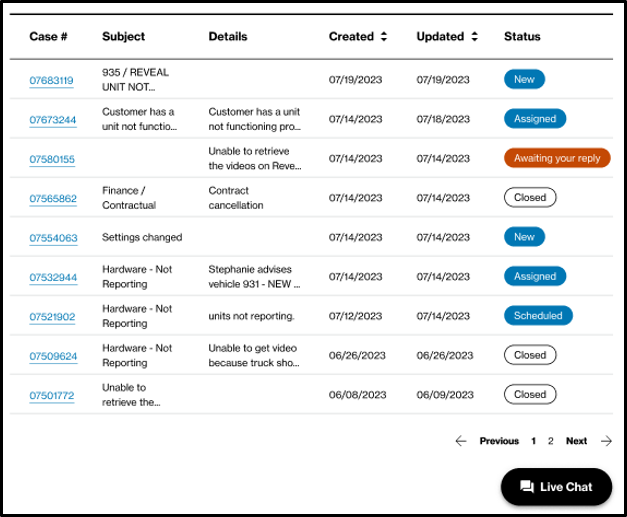
Task: Select updated date 07/18/2023
Action: [x=443, y=119]
